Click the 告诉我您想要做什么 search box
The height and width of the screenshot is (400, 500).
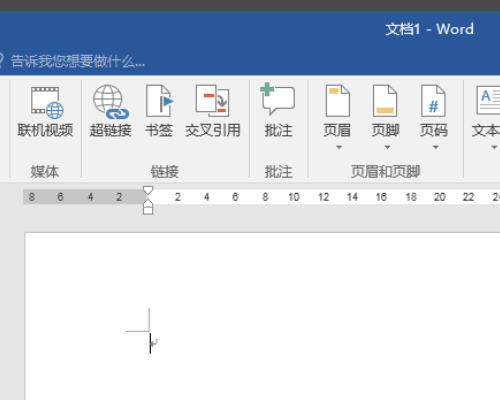pyautogui.click(x=78, y=61)
